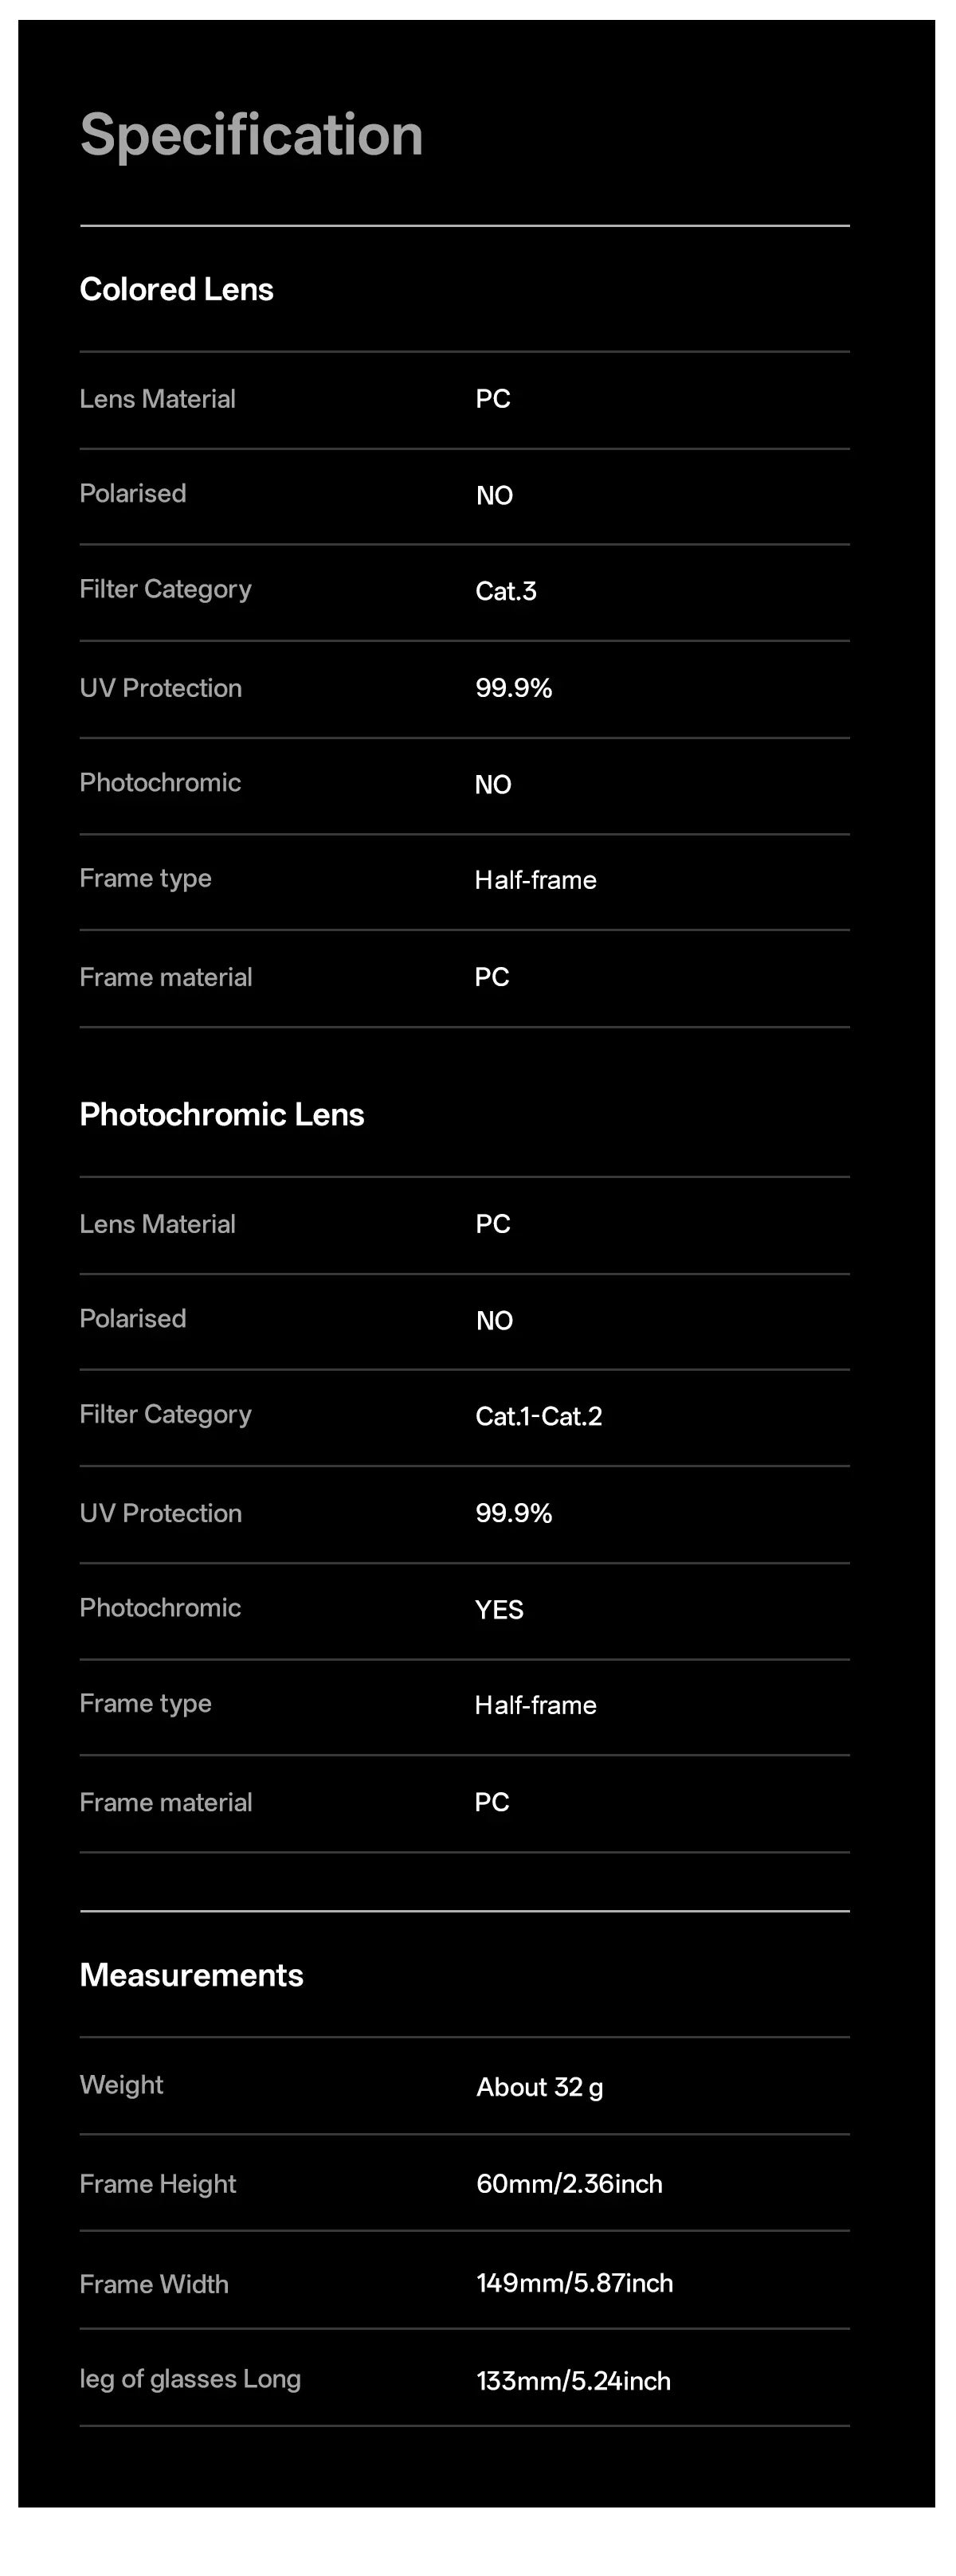956x2576 pixels.
Task: Click the Cat.3 filter category value
Action: (506, 591)
